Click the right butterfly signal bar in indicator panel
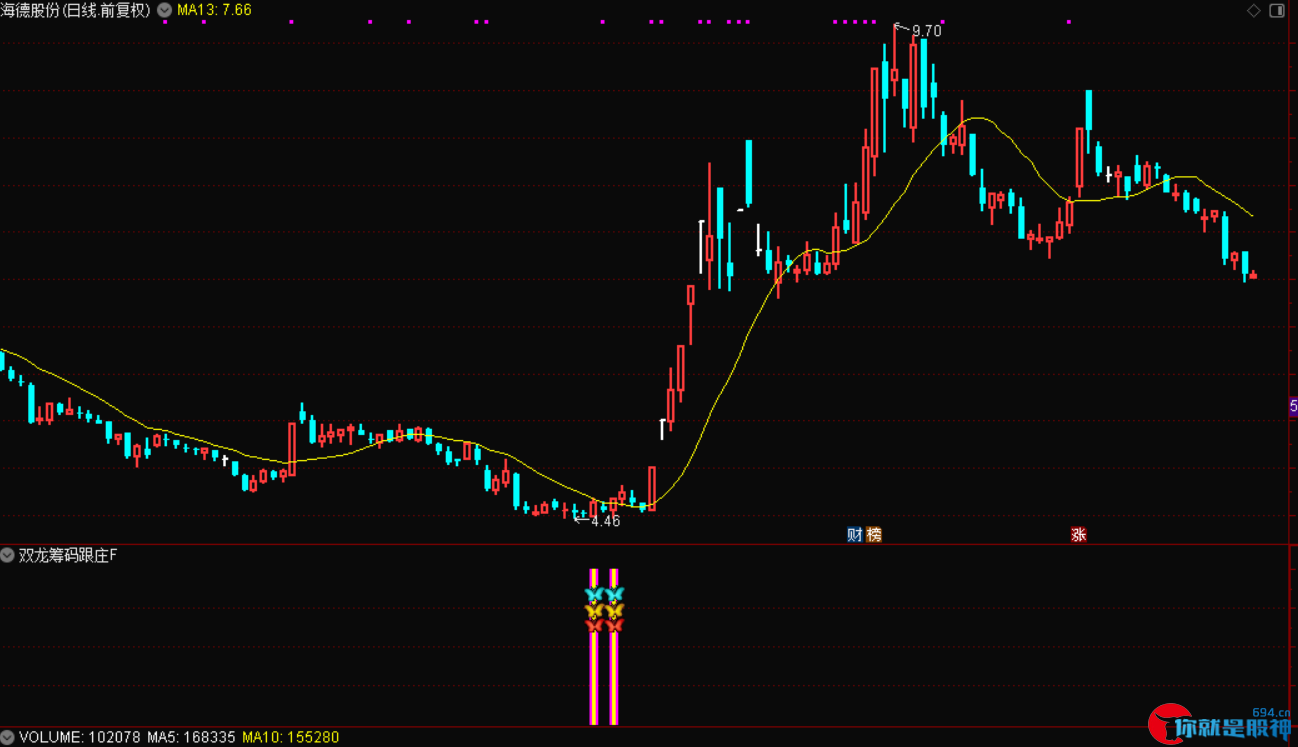The image size is (1298, 747). (614, 647)
